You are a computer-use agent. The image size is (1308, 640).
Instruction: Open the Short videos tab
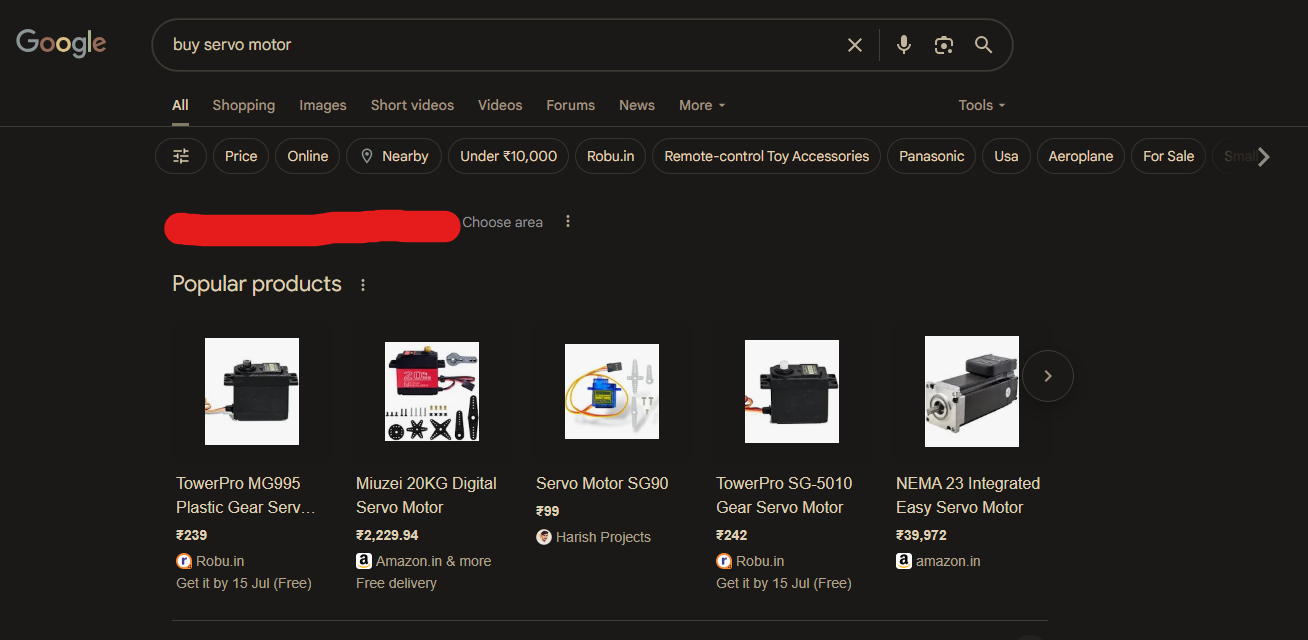[412, 105]
